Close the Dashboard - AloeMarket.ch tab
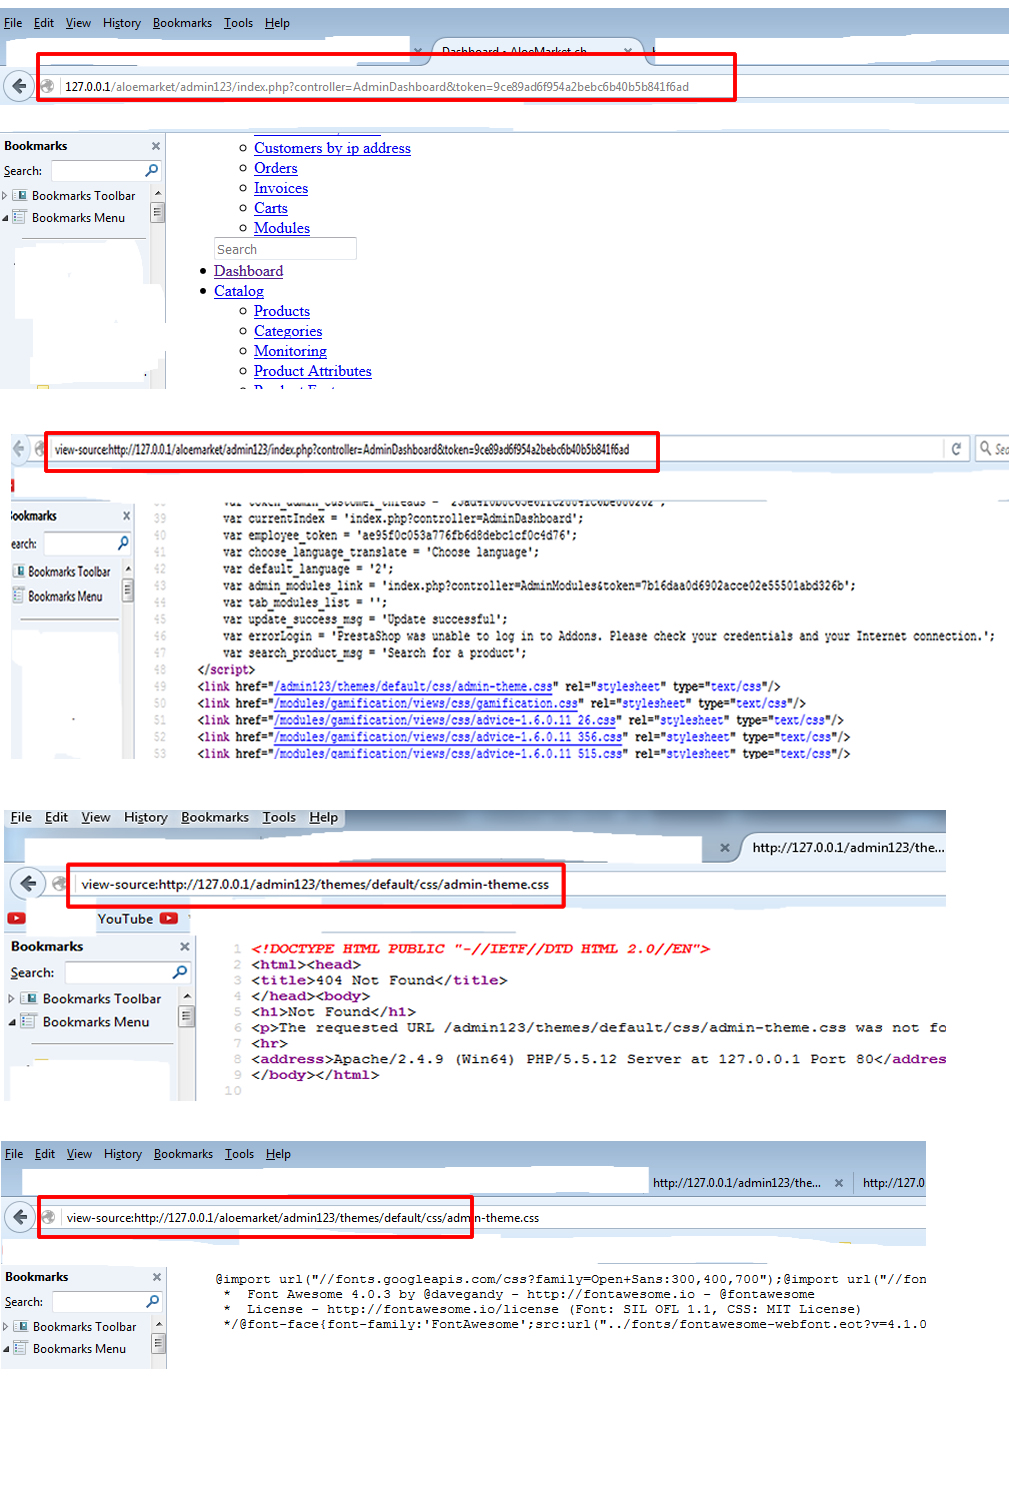 [628, 50]
